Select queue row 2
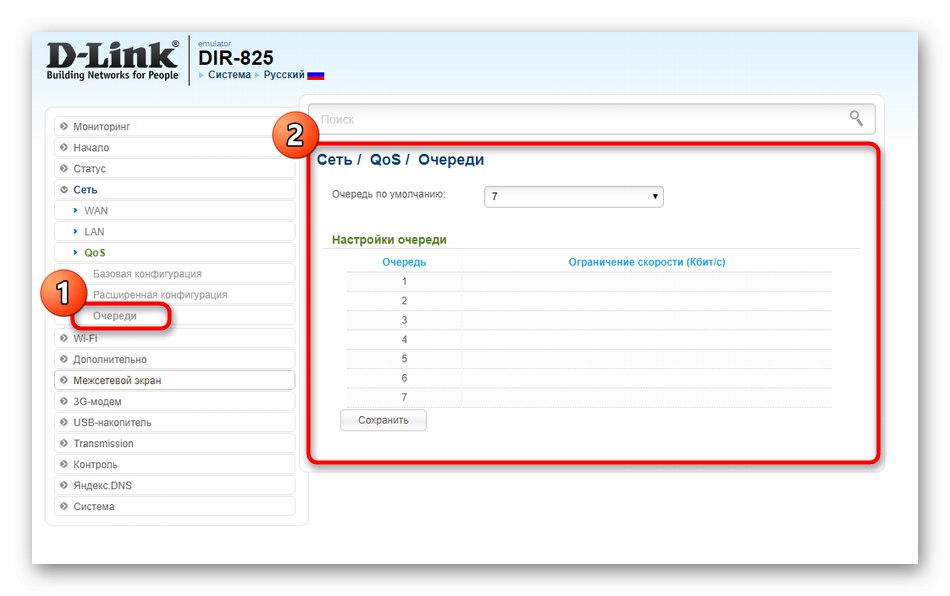Viewport: 950px width, 596px height. [x=589, y=301]
